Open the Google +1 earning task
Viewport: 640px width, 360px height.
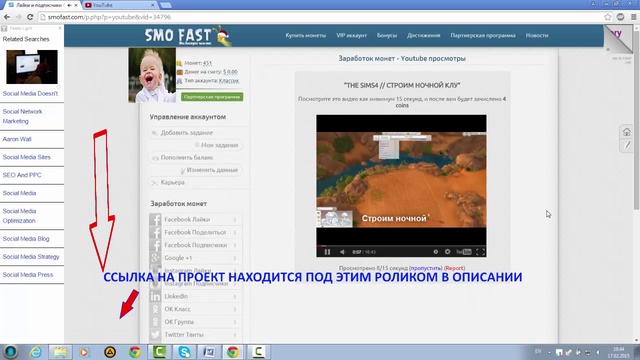click(x=196, y=258)
